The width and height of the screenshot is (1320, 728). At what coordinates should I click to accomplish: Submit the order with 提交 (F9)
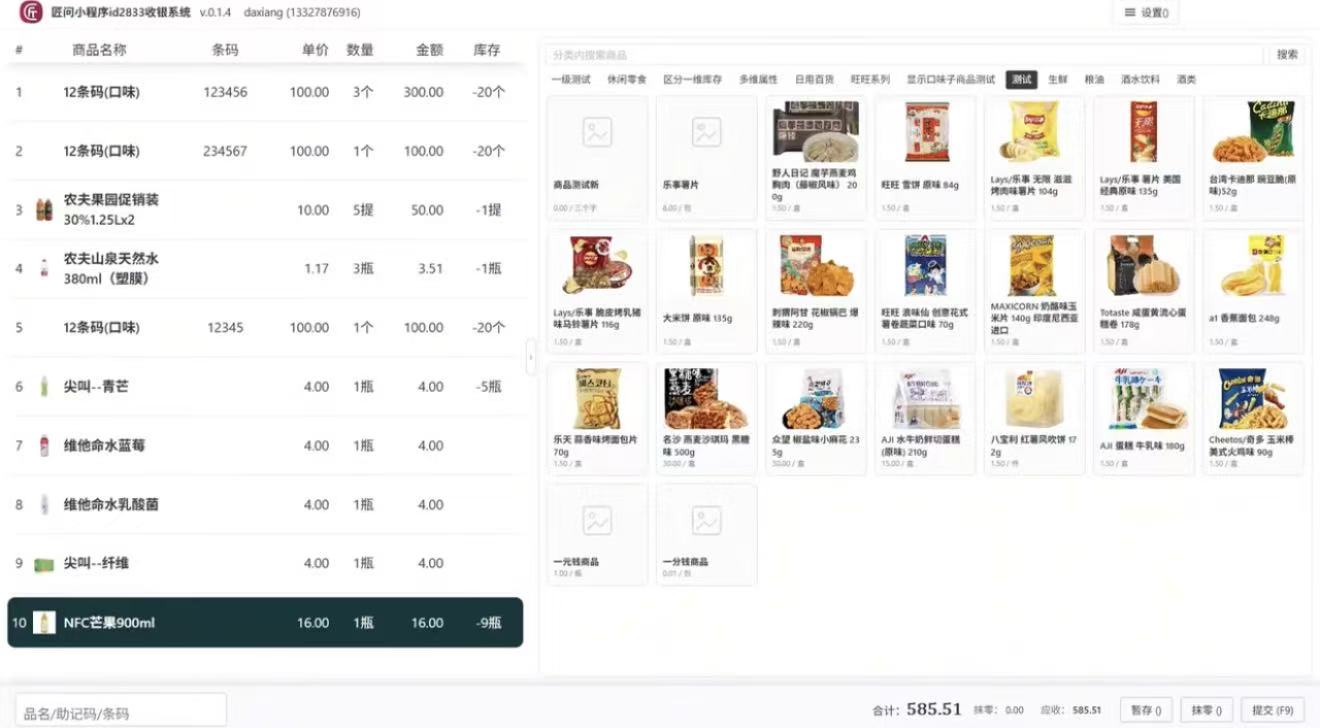[1272, 710]
